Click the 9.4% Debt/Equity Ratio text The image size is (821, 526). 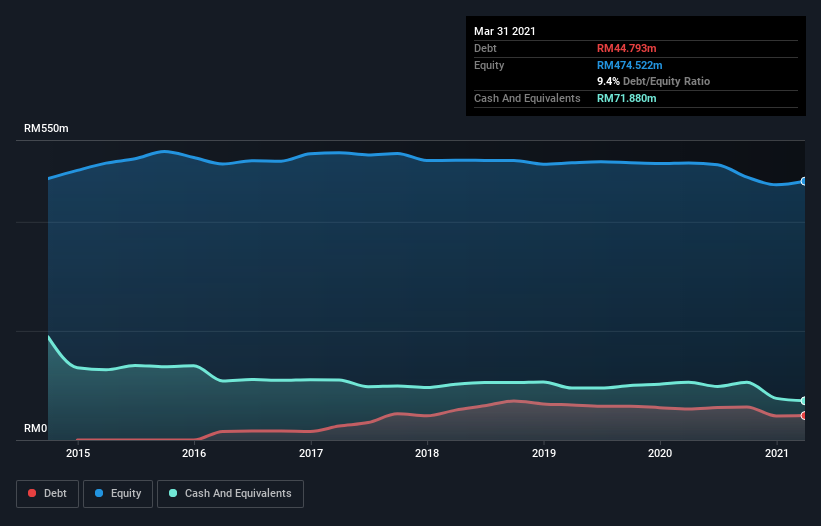click(x=653, y=82)
